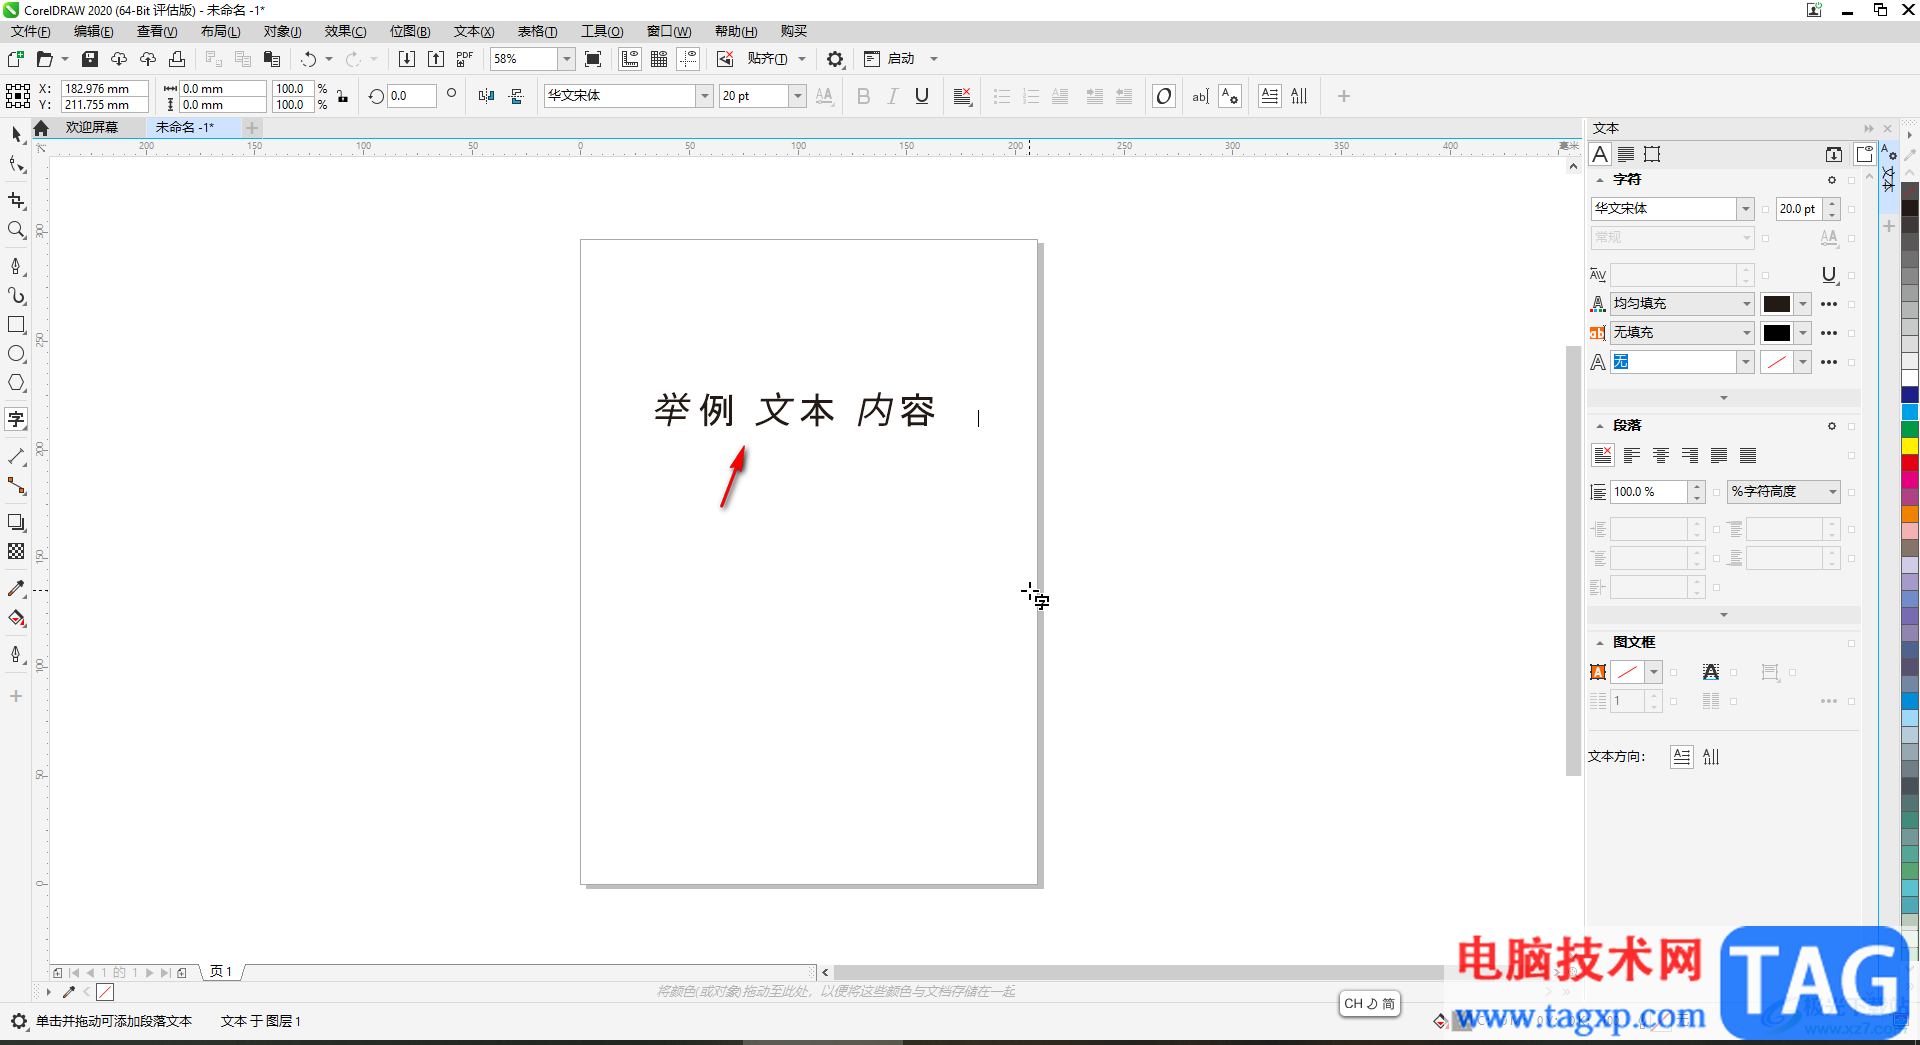Open the 文件 menu
The width and height of the screenshot is (1920, 1045).
tap(31, 32)
